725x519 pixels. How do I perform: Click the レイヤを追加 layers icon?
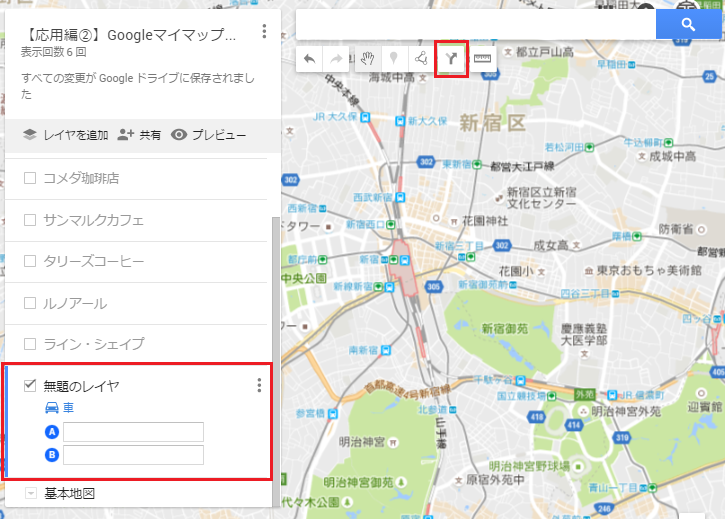click(x=30, y=135)
